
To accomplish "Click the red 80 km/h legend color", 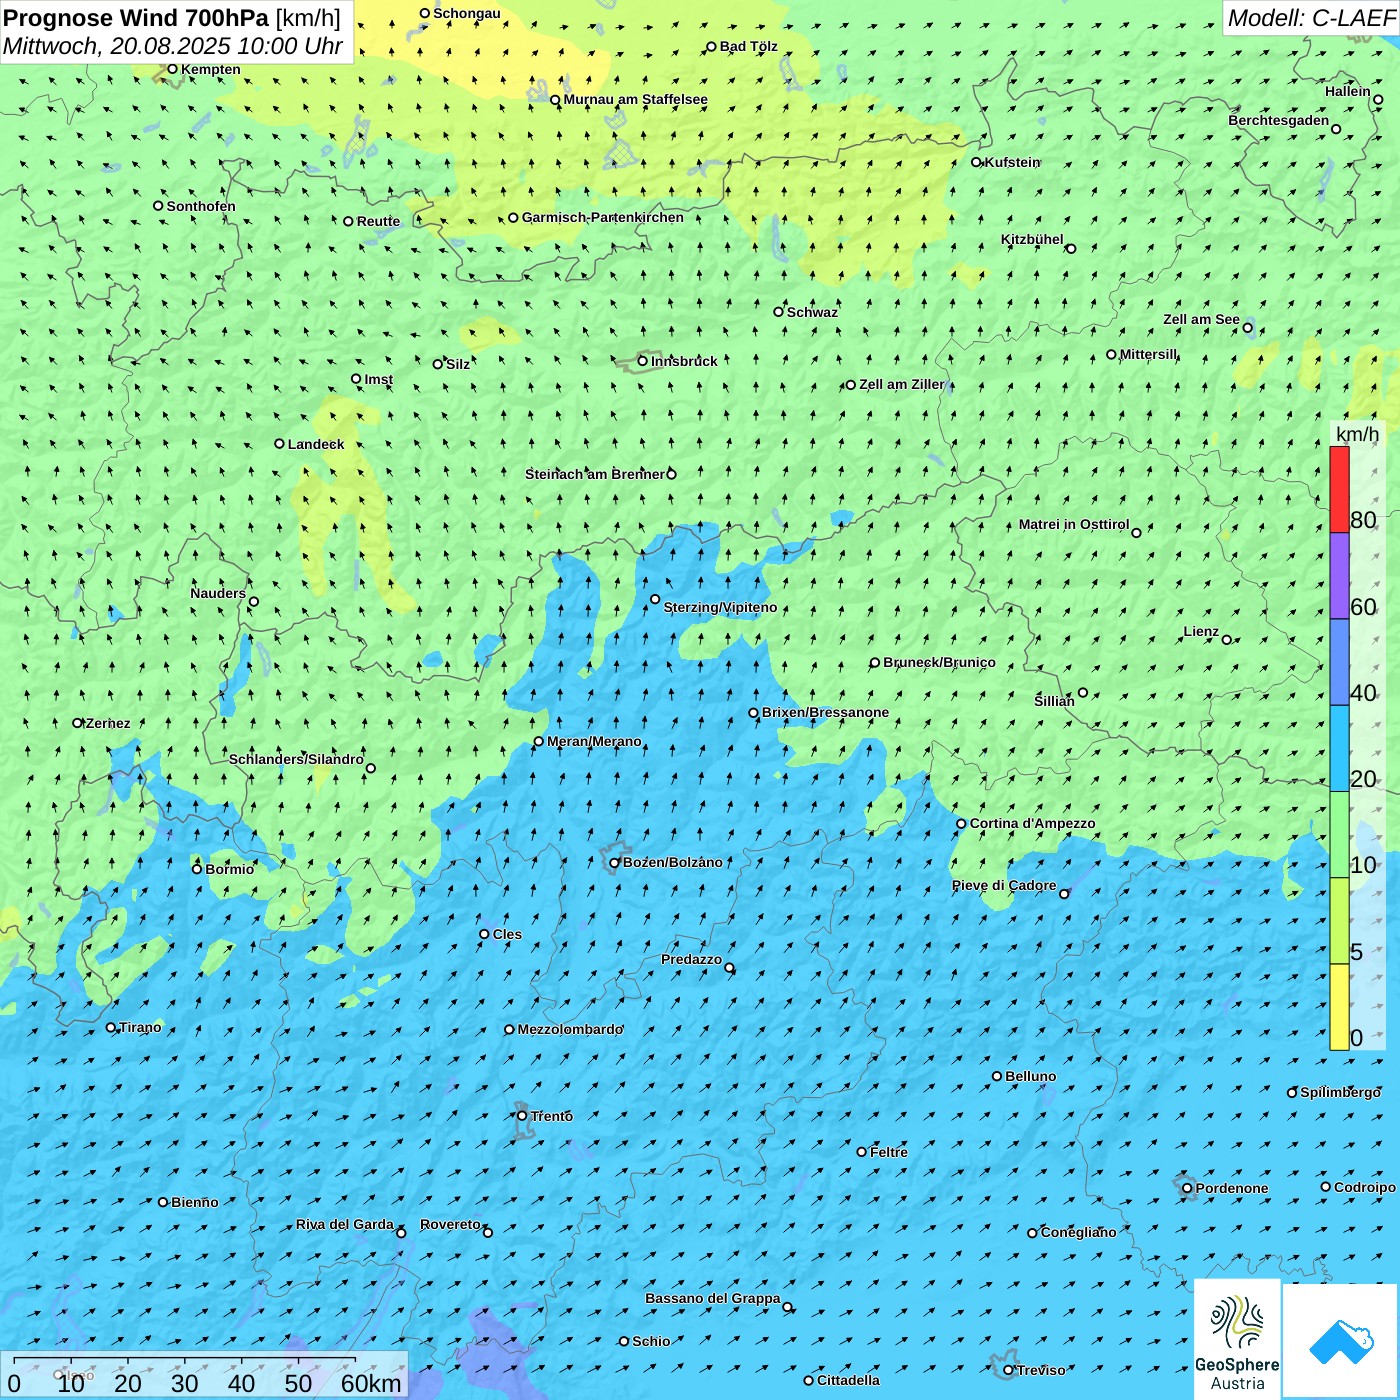I will tap(1339, 489).
